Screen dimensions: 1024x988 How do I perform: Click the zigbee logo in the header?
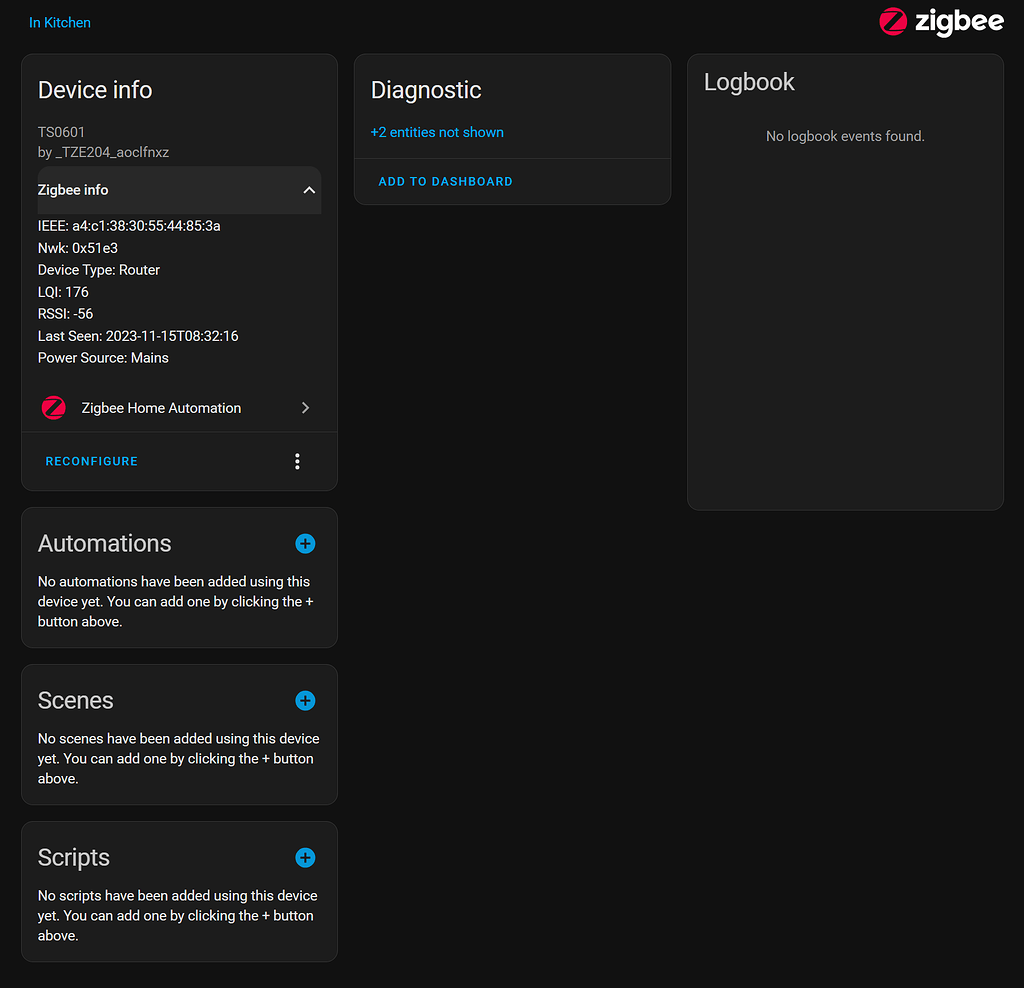[x=941, y=22]
